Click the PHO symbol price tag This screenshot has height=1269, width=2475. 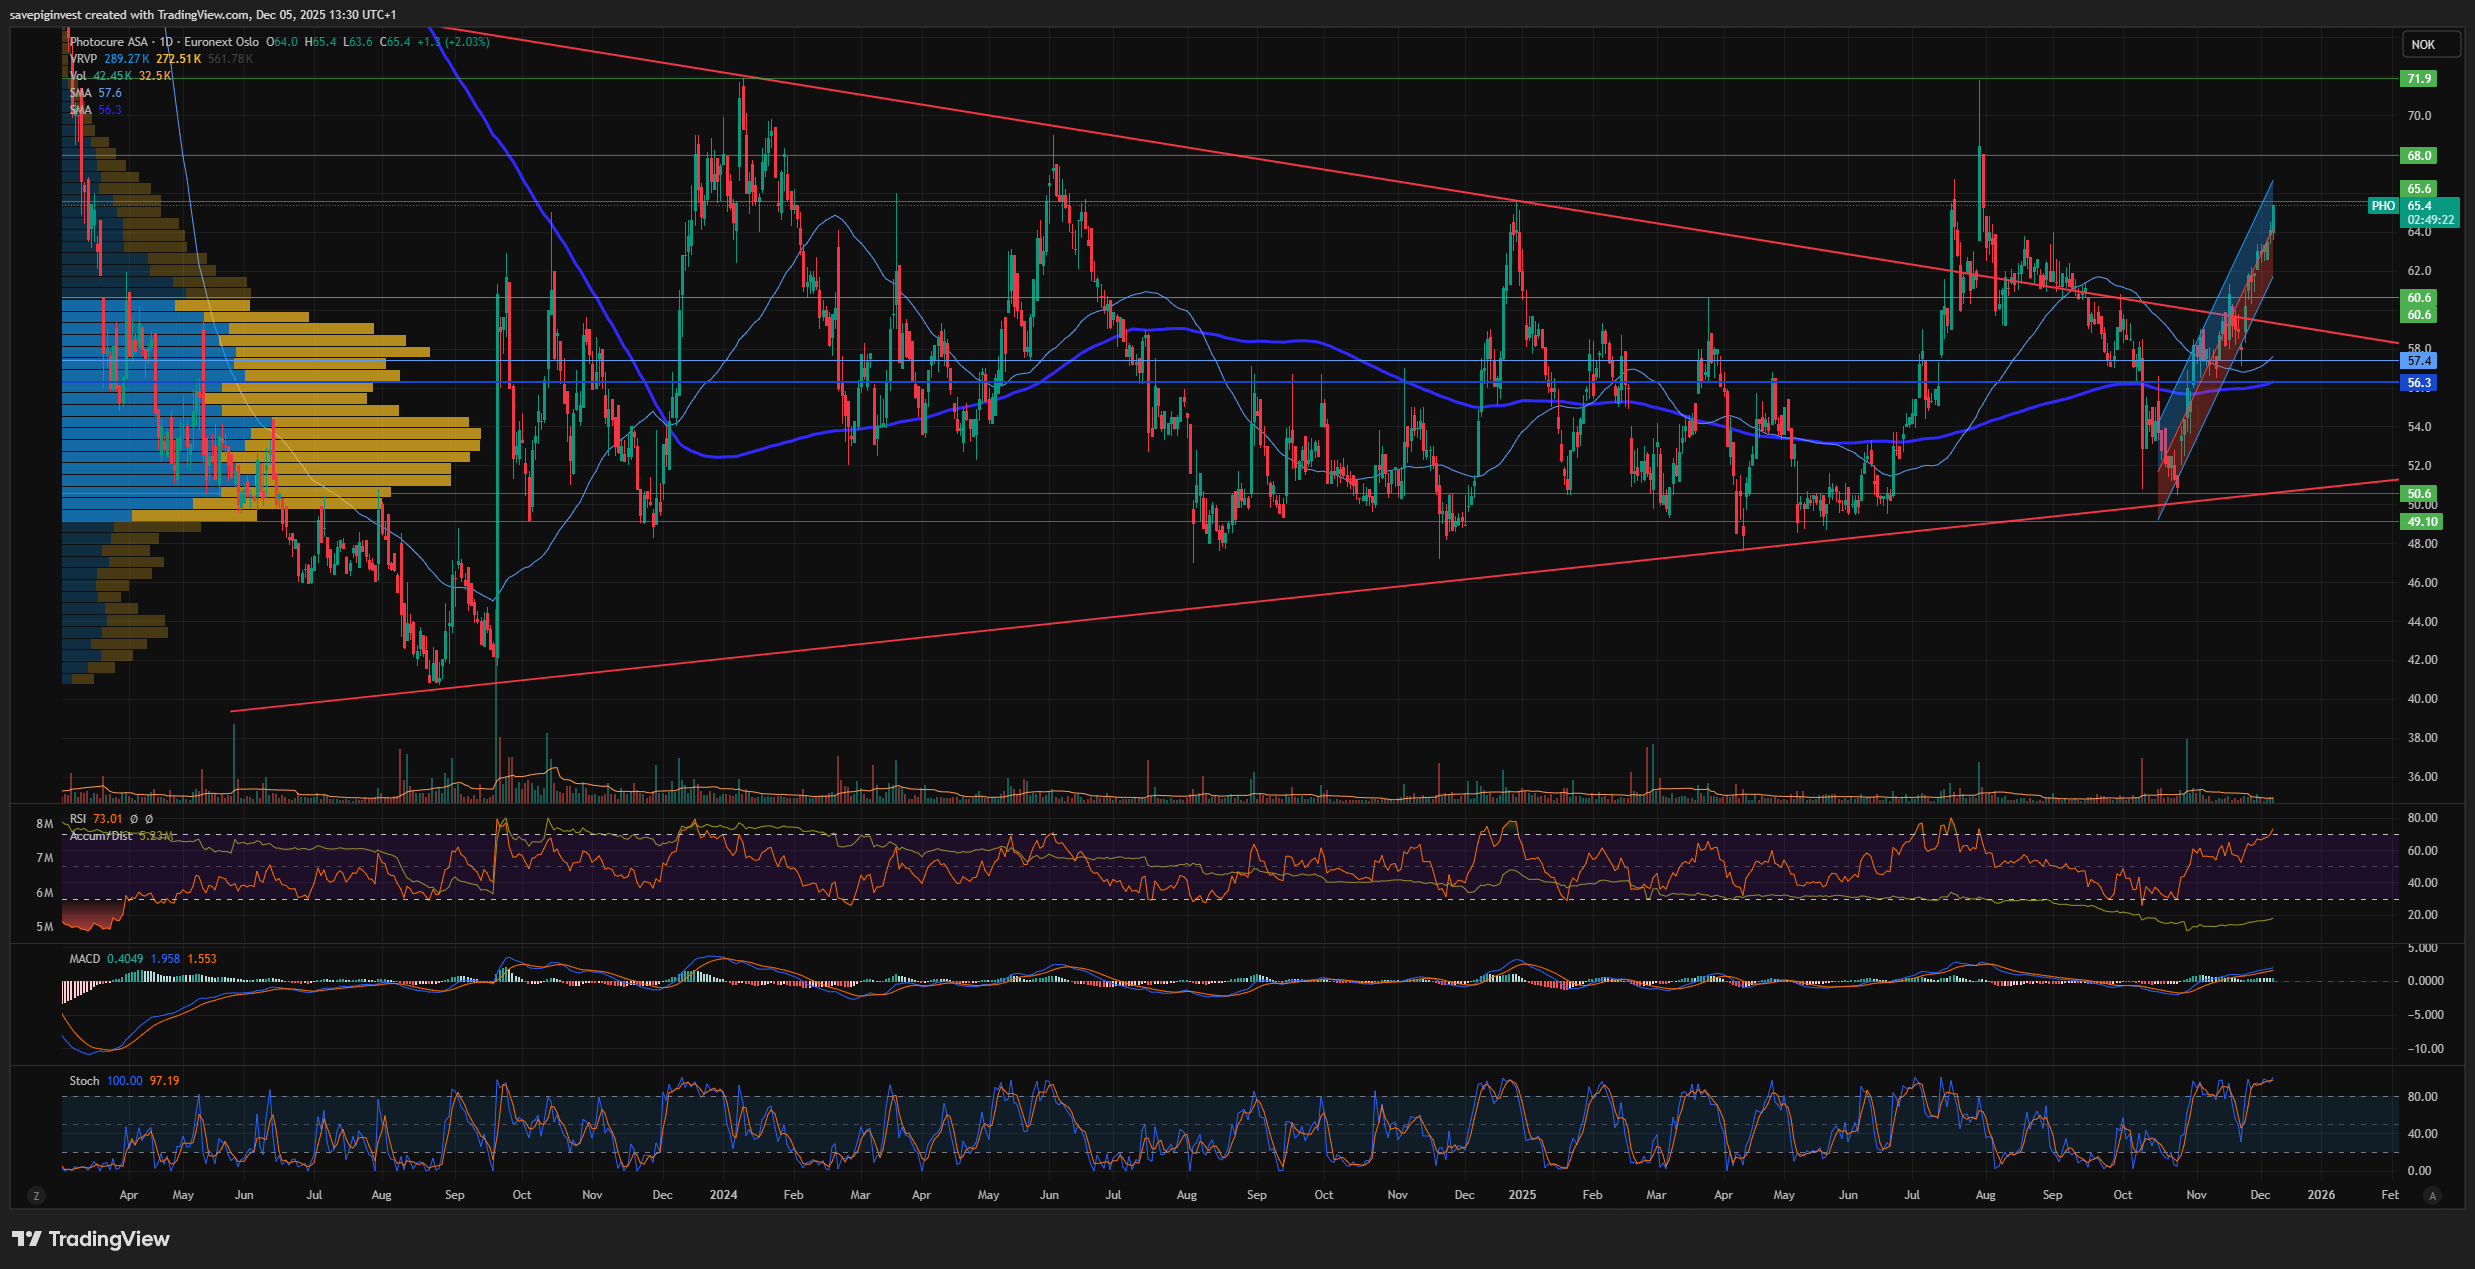click(2383, 206)
